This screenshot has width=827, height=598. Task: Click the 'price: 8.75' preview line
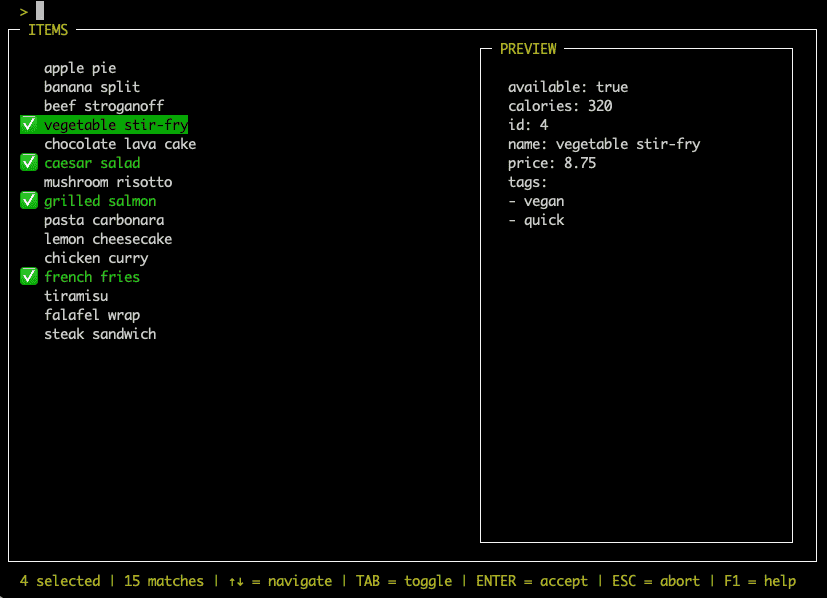[x=552, y=163]
